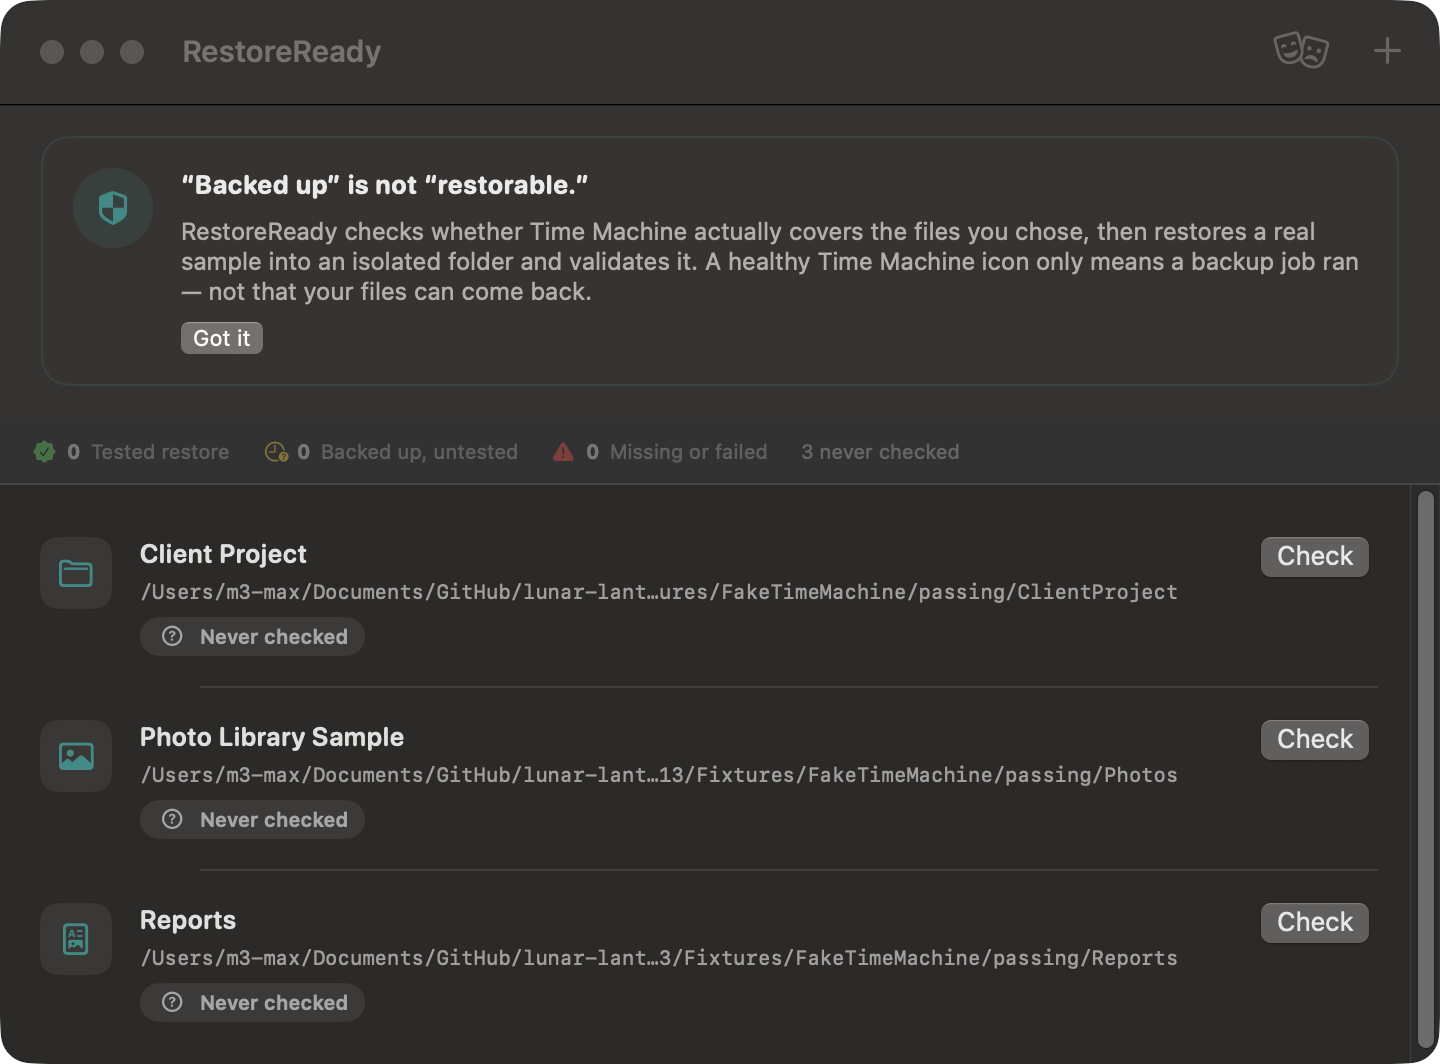Run Check for Reports
The image size is (1440, 1064).
1315,922
